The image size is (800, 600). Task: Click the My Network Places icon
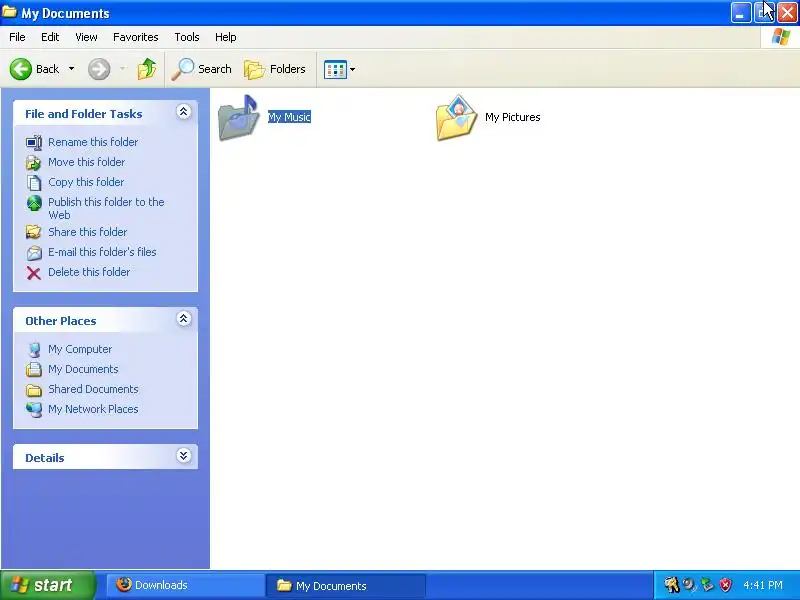click(x=34, y=409)
